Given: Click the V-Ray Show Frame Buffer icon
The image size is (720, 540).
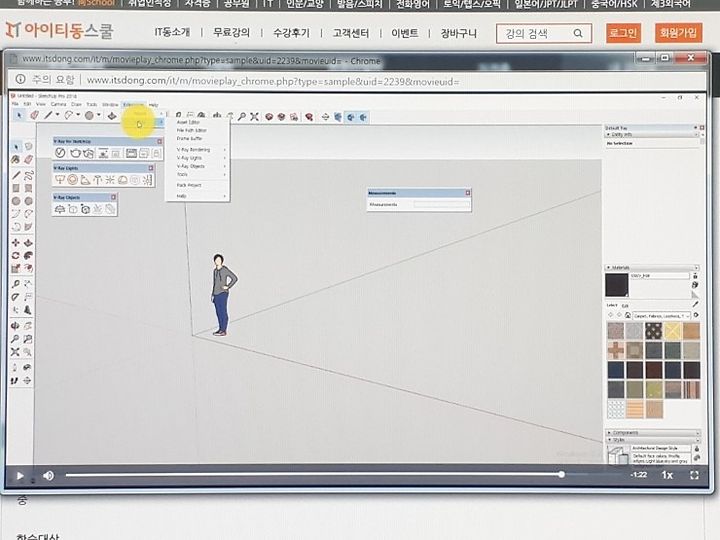Looking at the screenshot, I should pos(131,153).
